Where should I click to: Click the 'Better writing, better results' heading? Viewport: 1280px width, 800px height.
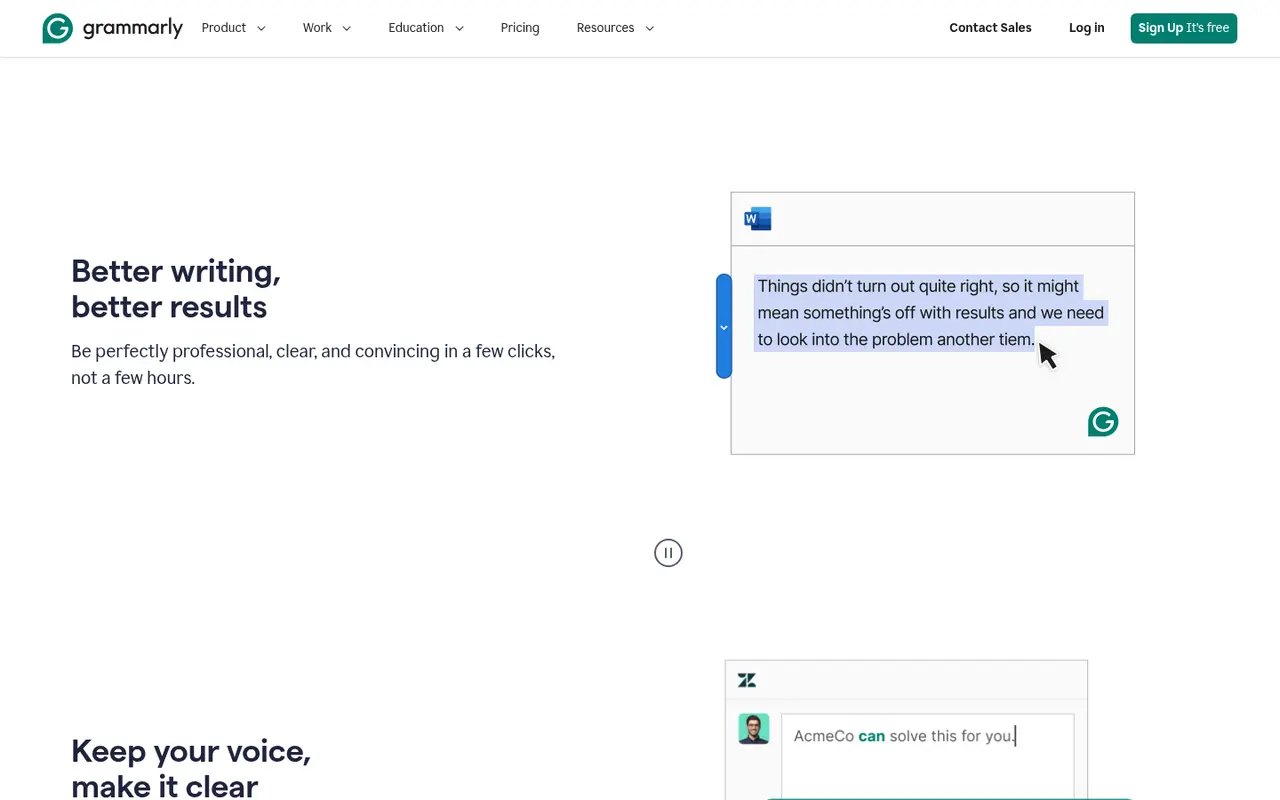click(176, 289)
